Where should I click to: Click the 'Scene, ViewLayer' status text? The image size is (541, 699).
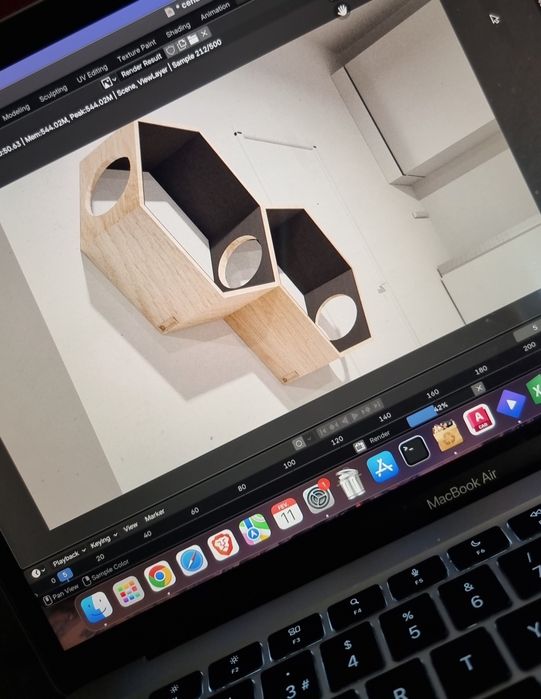pyautogui.click(x=143, y=82)
